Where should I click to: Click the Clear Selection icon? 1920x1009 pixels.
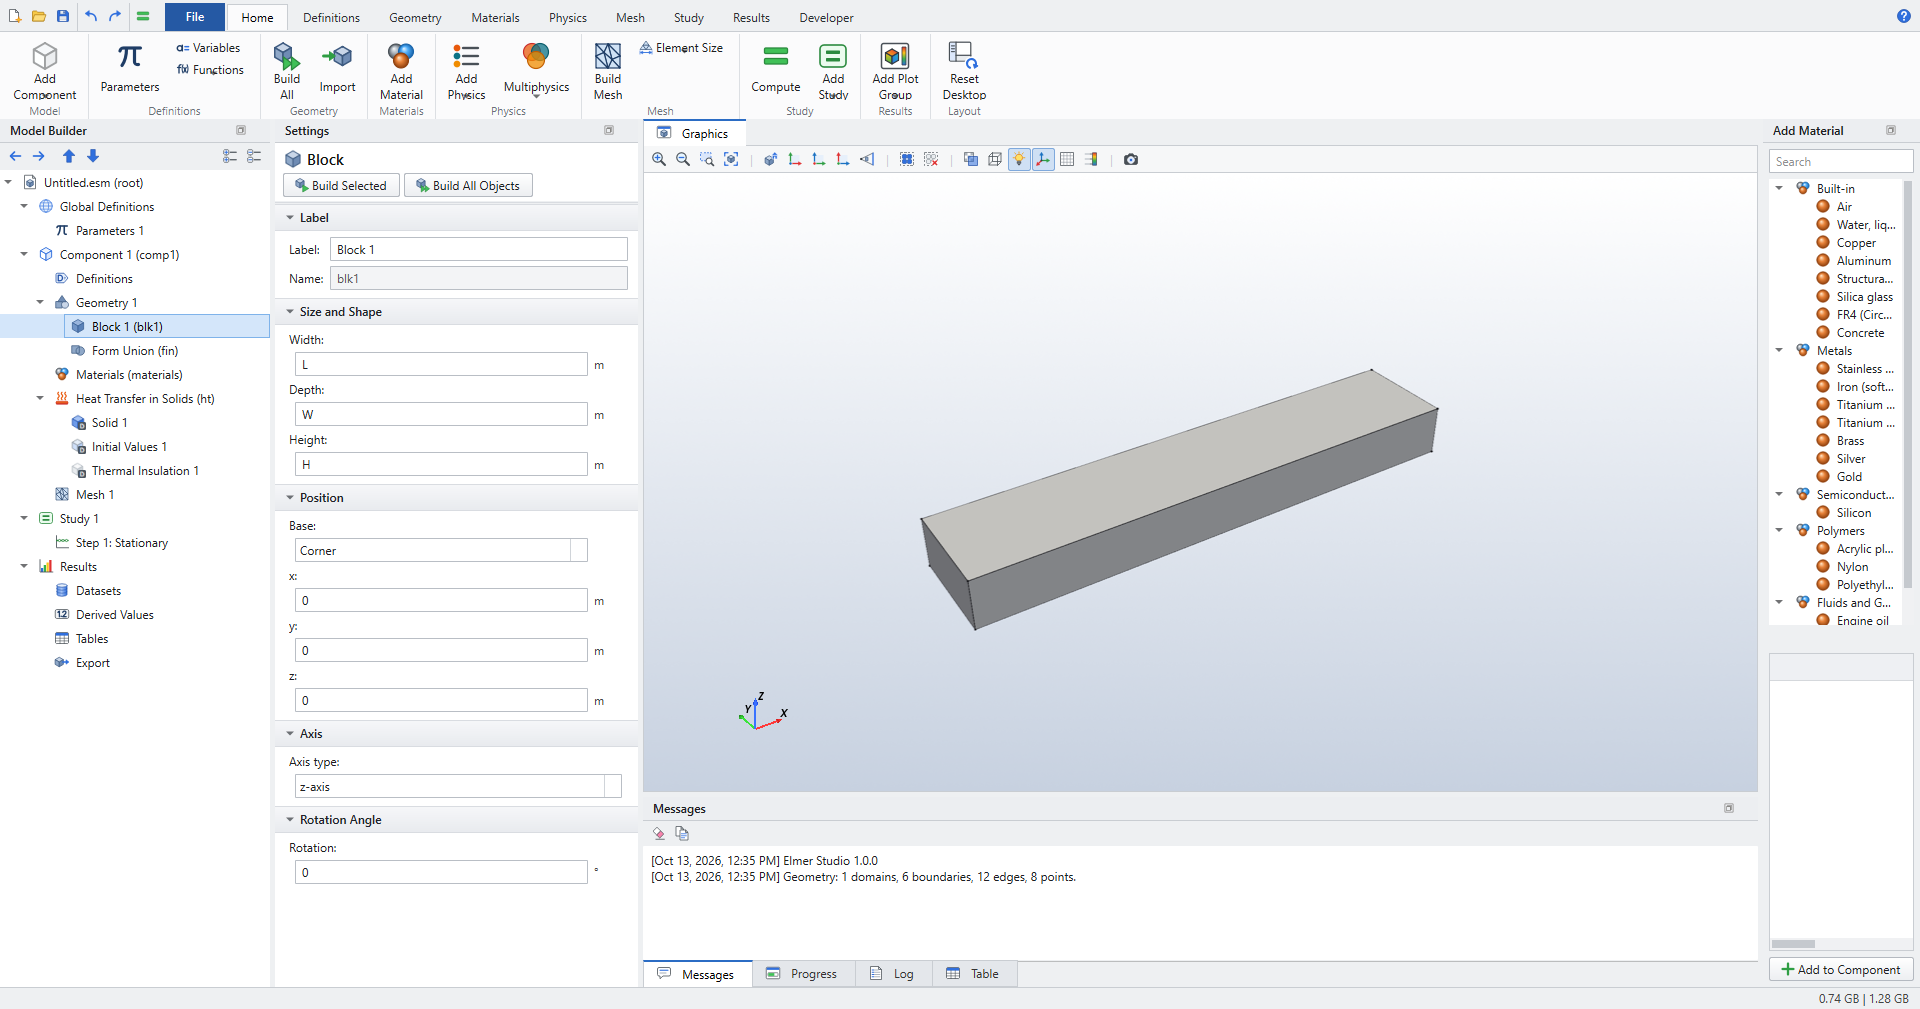point(931,159)
